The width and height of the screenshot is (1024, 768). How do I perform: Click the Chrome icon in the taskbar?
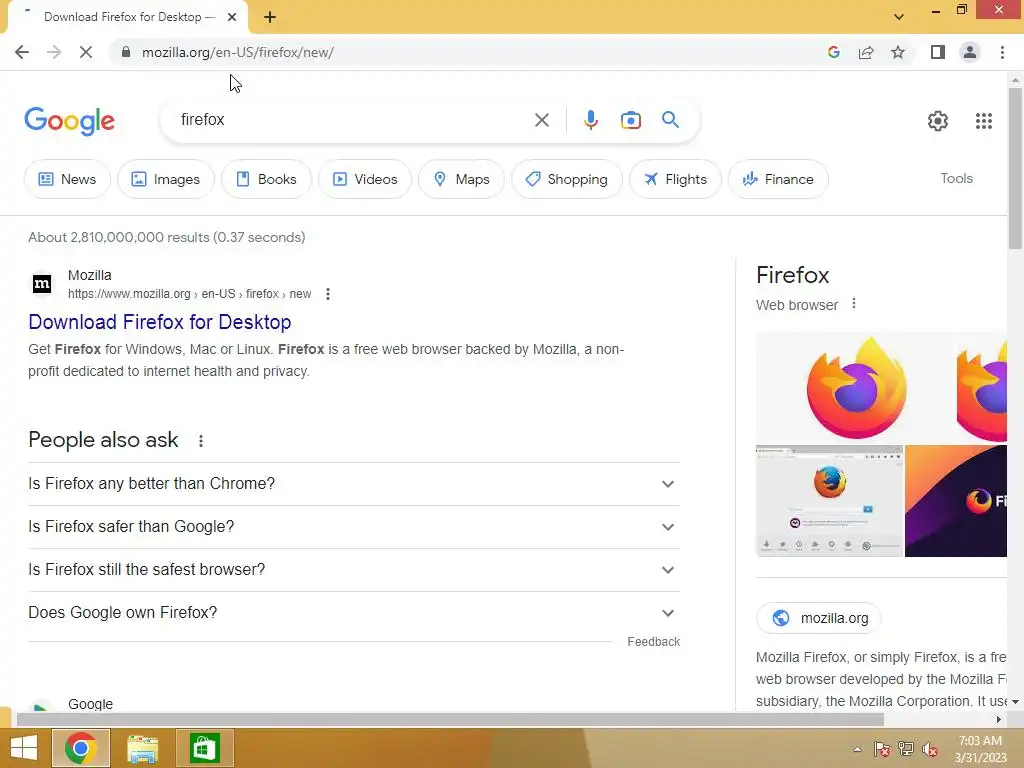pos(81,748)
